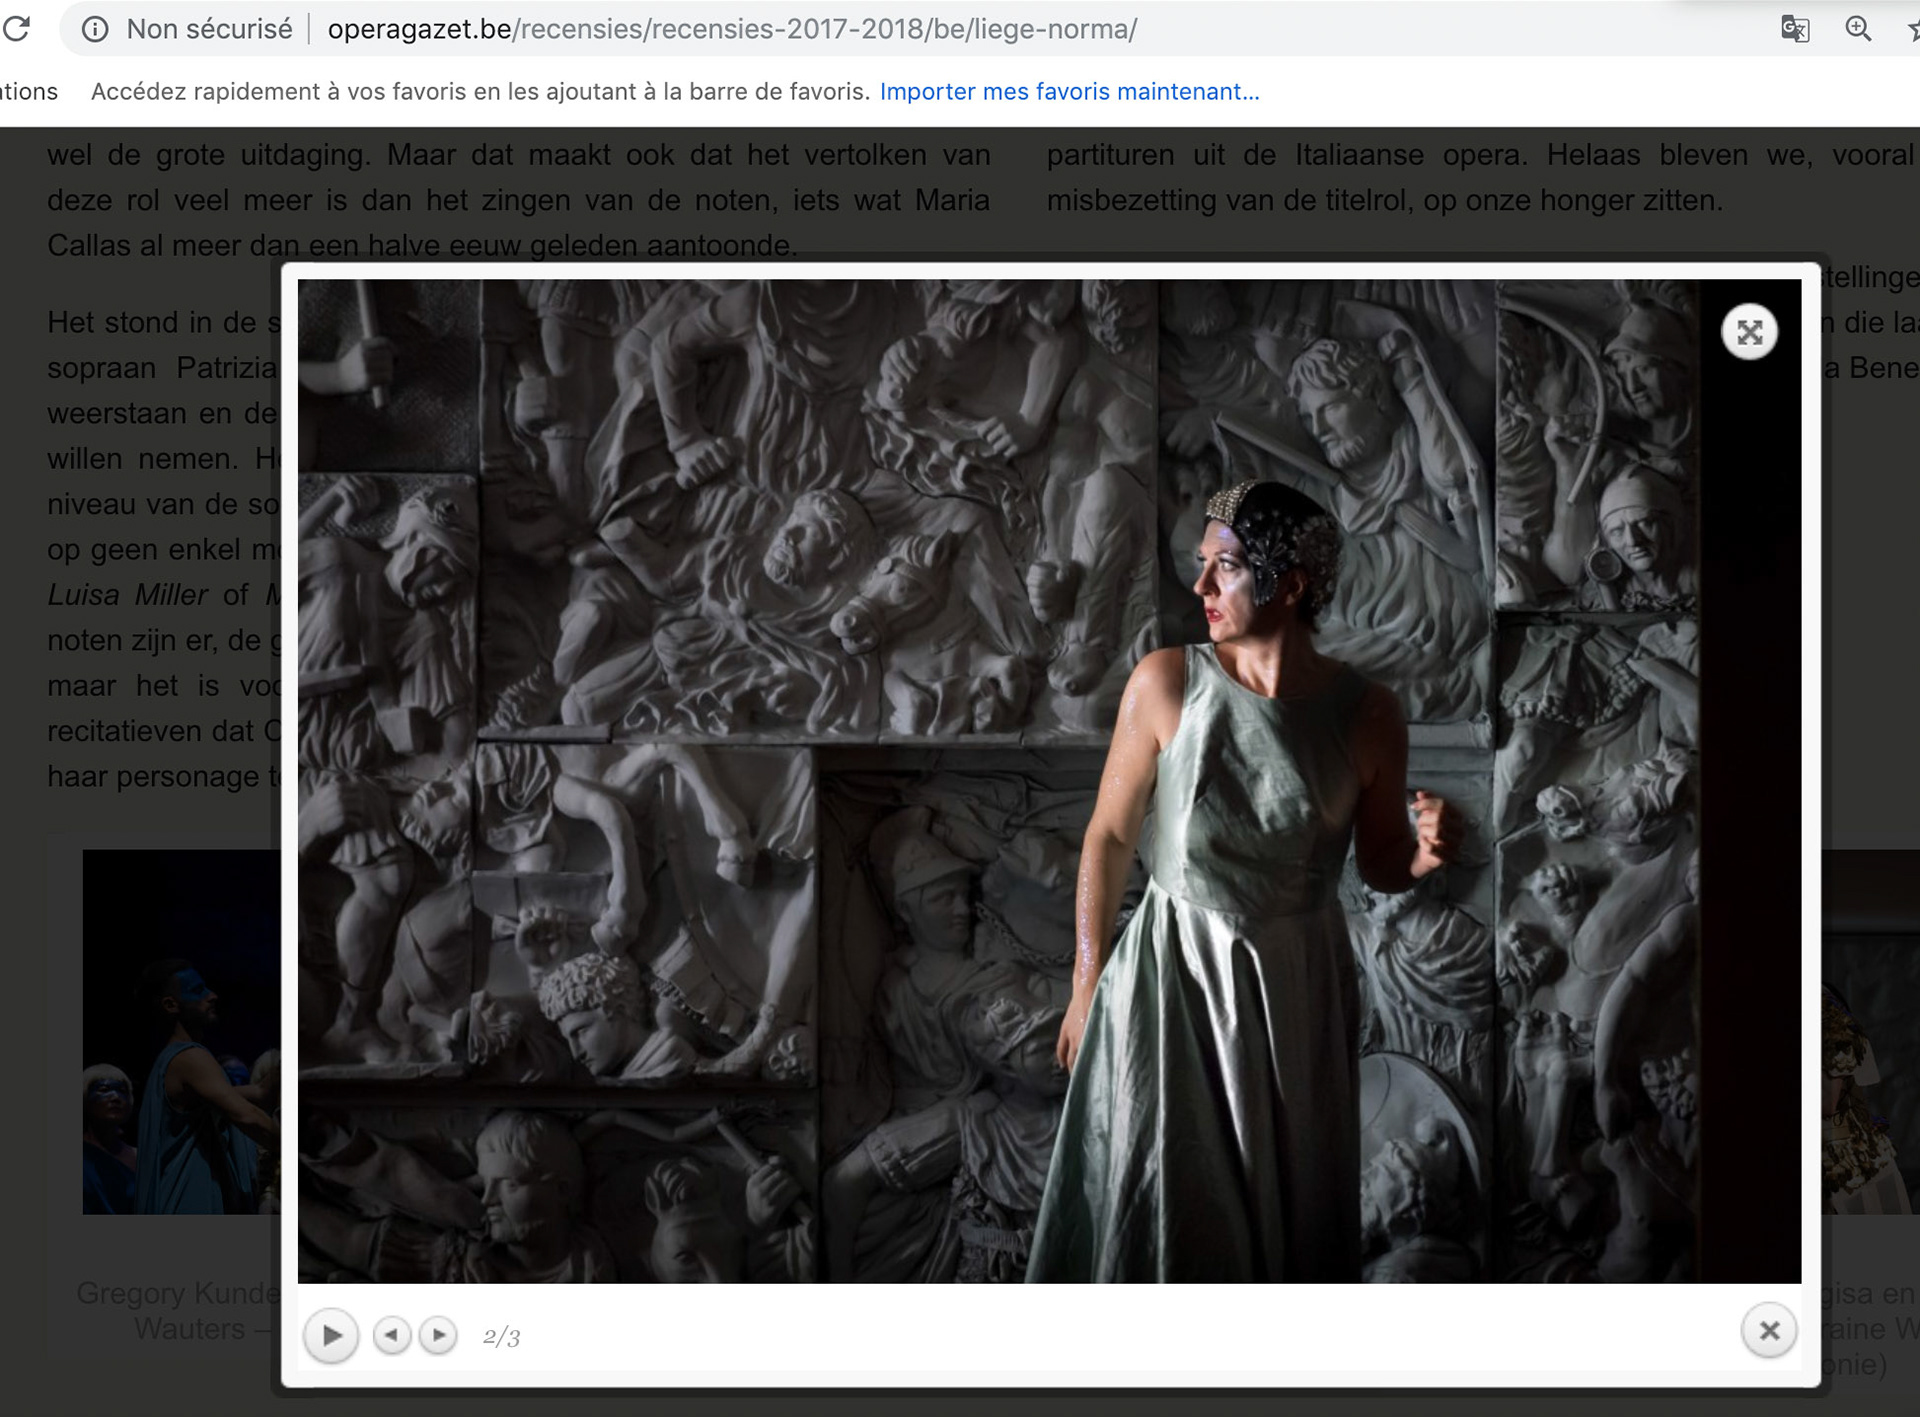This screenshot has width=1920, height=1417.
Task: Start the slideshow with the play button
Action: pos(331,1335)
